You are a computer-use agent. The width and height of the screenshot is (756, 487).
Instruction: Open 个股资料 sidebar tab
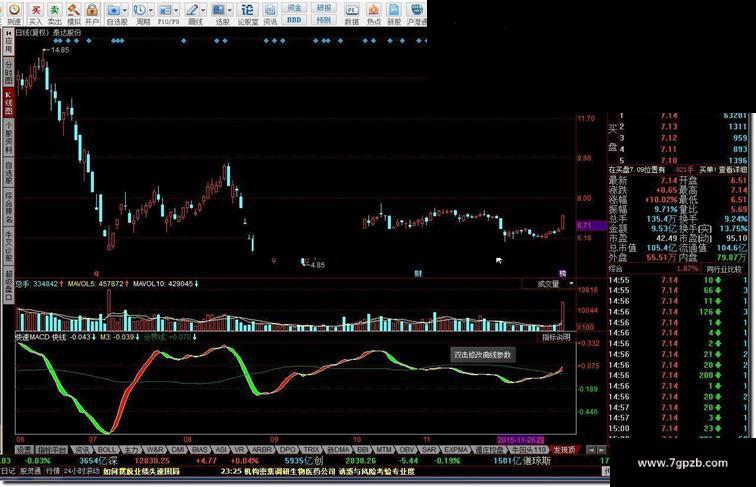click(x=9, y=137)
